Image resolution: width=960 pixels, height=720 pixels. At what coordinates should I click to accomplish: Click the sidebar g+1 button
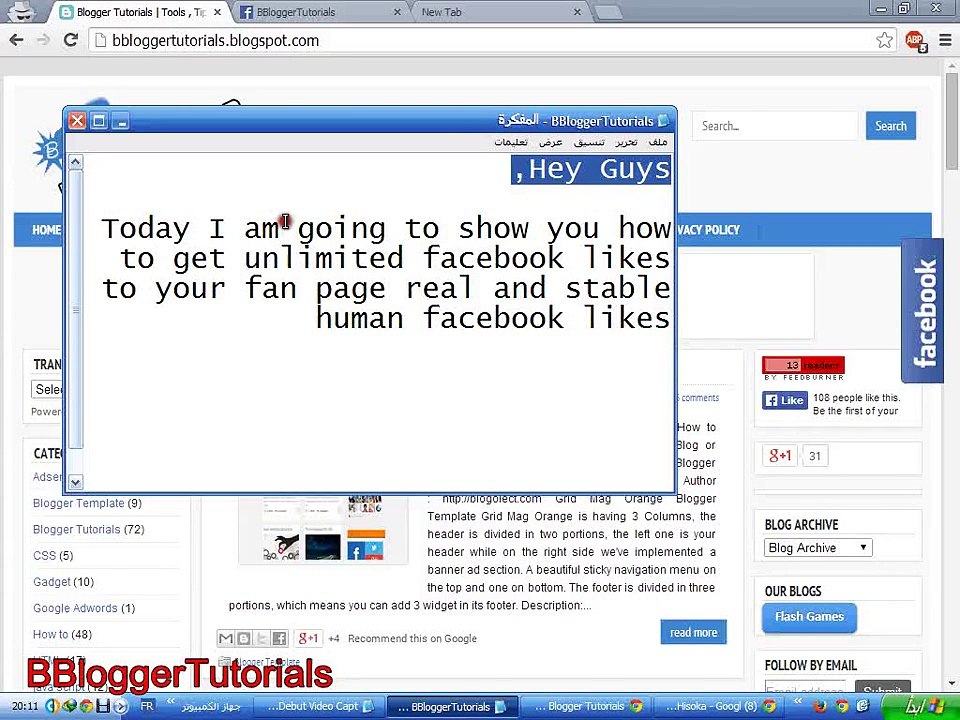780,456
